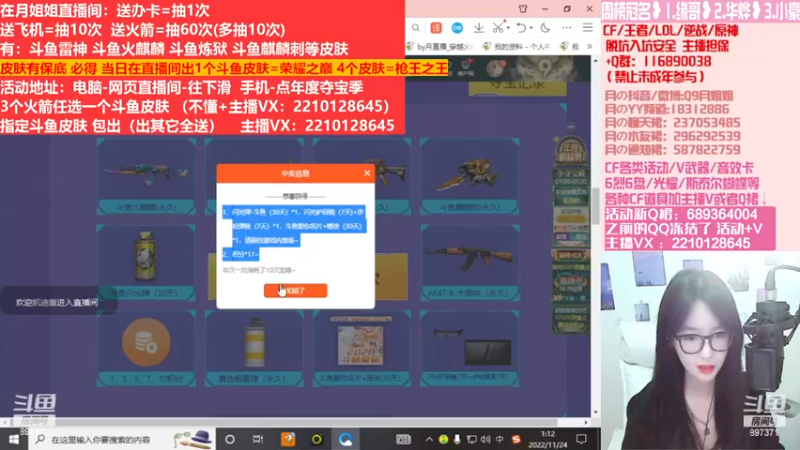
Task: Toggle night mode moon icon
Action: tap(545, 28)
